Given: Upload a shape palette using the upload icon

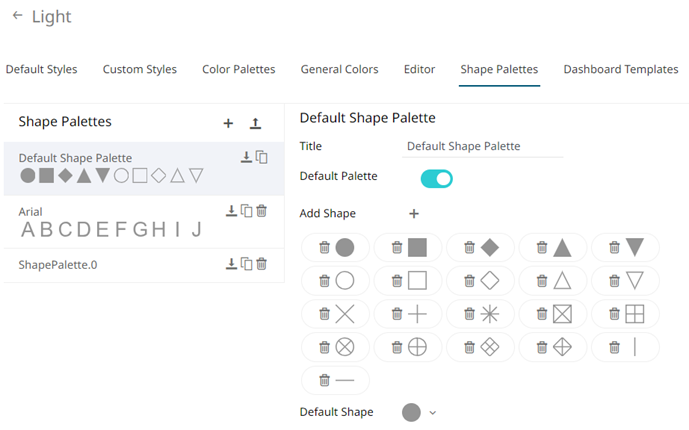Looking at the screenshot, I should pyautogui.click(x=255, y=123).
